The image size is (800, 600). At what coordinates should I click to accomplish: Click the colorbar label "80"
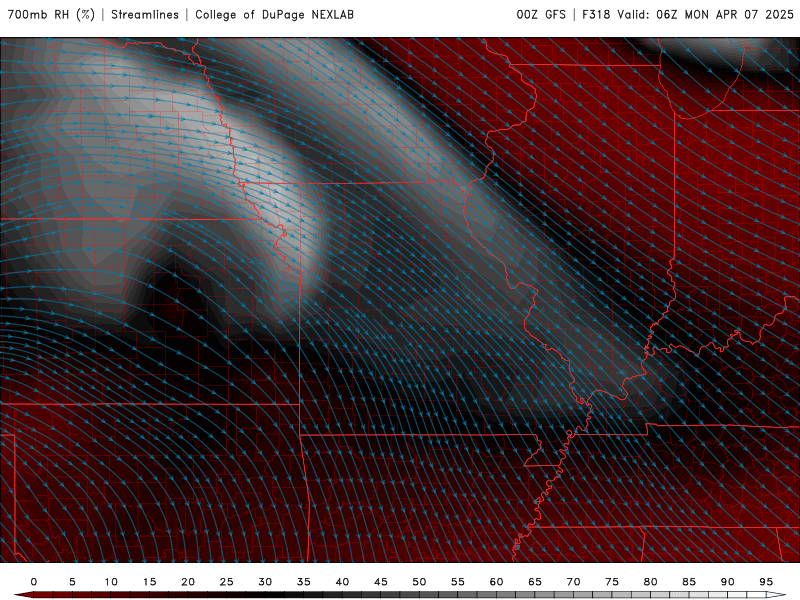650,582
